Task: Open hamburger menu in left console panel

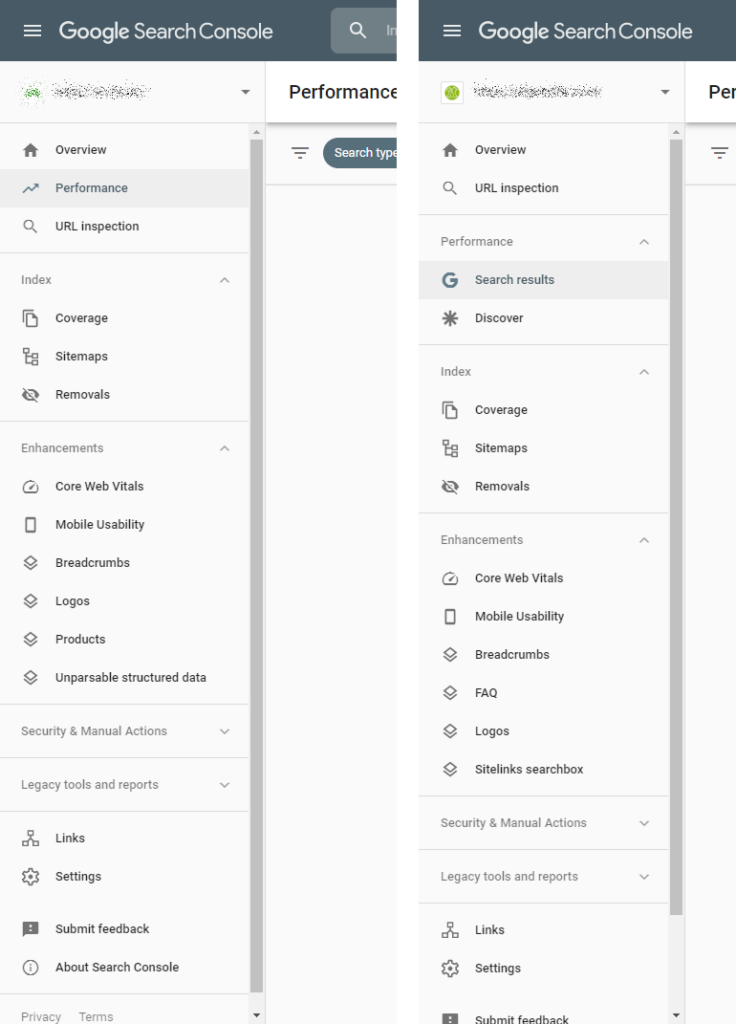Action: (32, 31)
